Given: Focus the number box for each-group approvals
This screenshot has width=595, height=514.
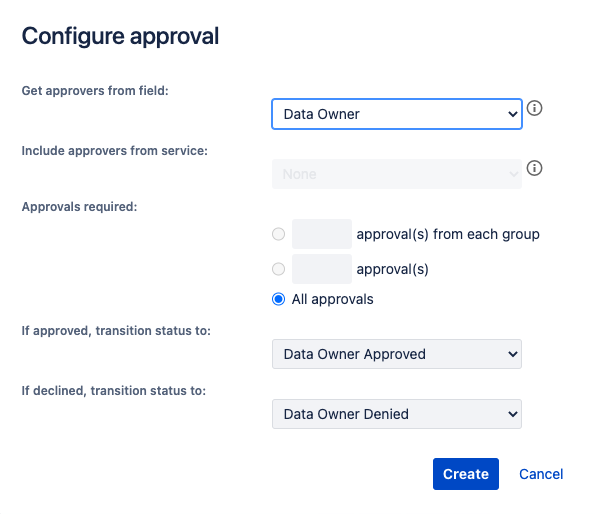Looking at the screenshot, I should coord(322,234).
